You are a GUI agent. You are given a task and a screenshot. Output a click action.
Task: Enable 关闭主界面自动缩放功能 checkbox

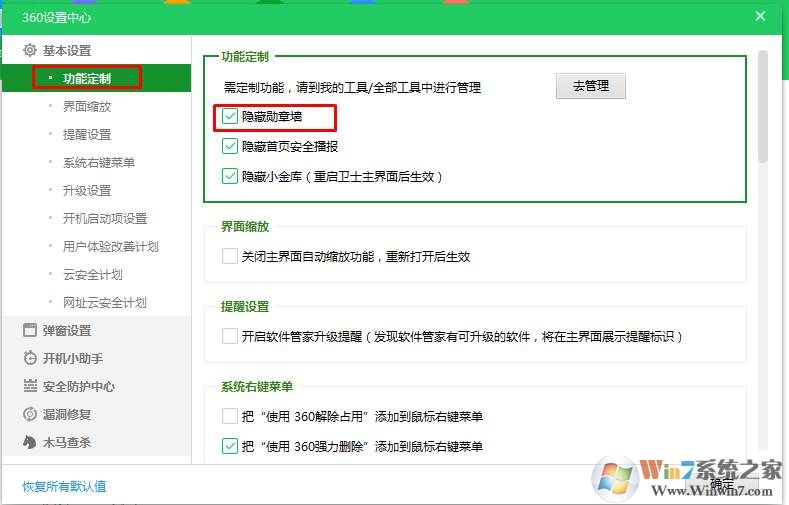230,256
